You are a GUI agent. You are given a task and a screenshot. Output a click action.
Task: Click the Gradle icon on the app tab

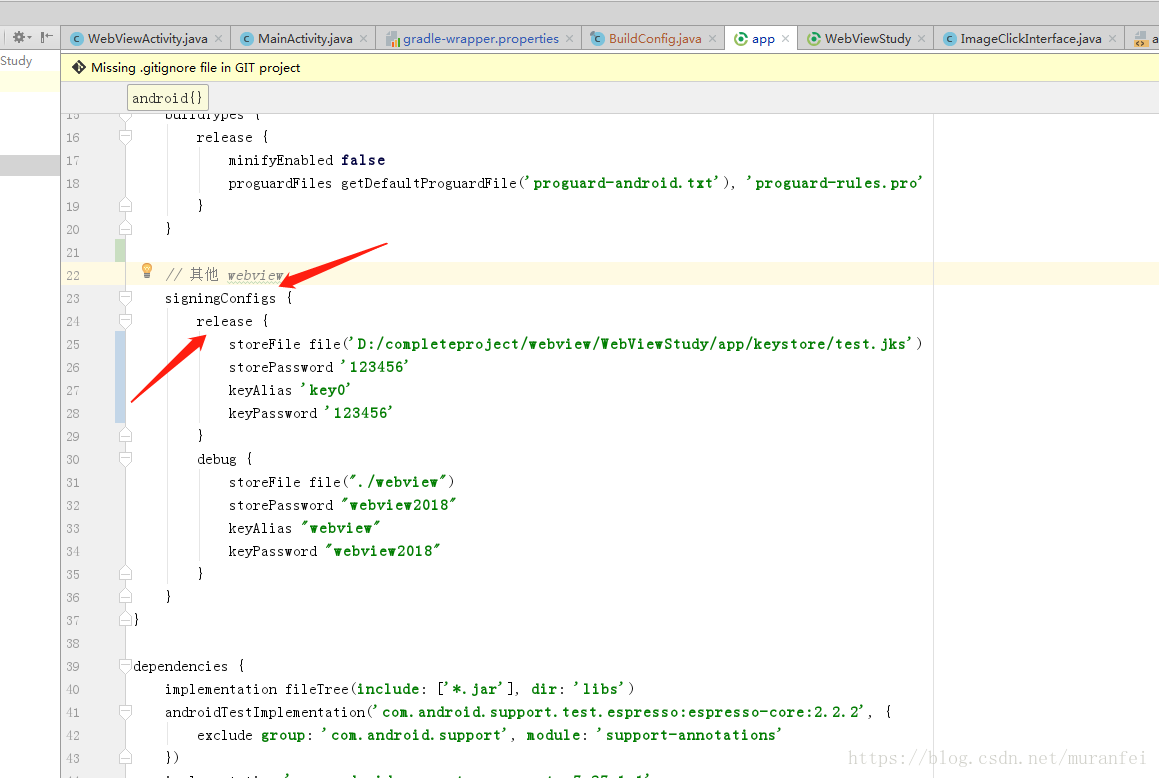740,38
